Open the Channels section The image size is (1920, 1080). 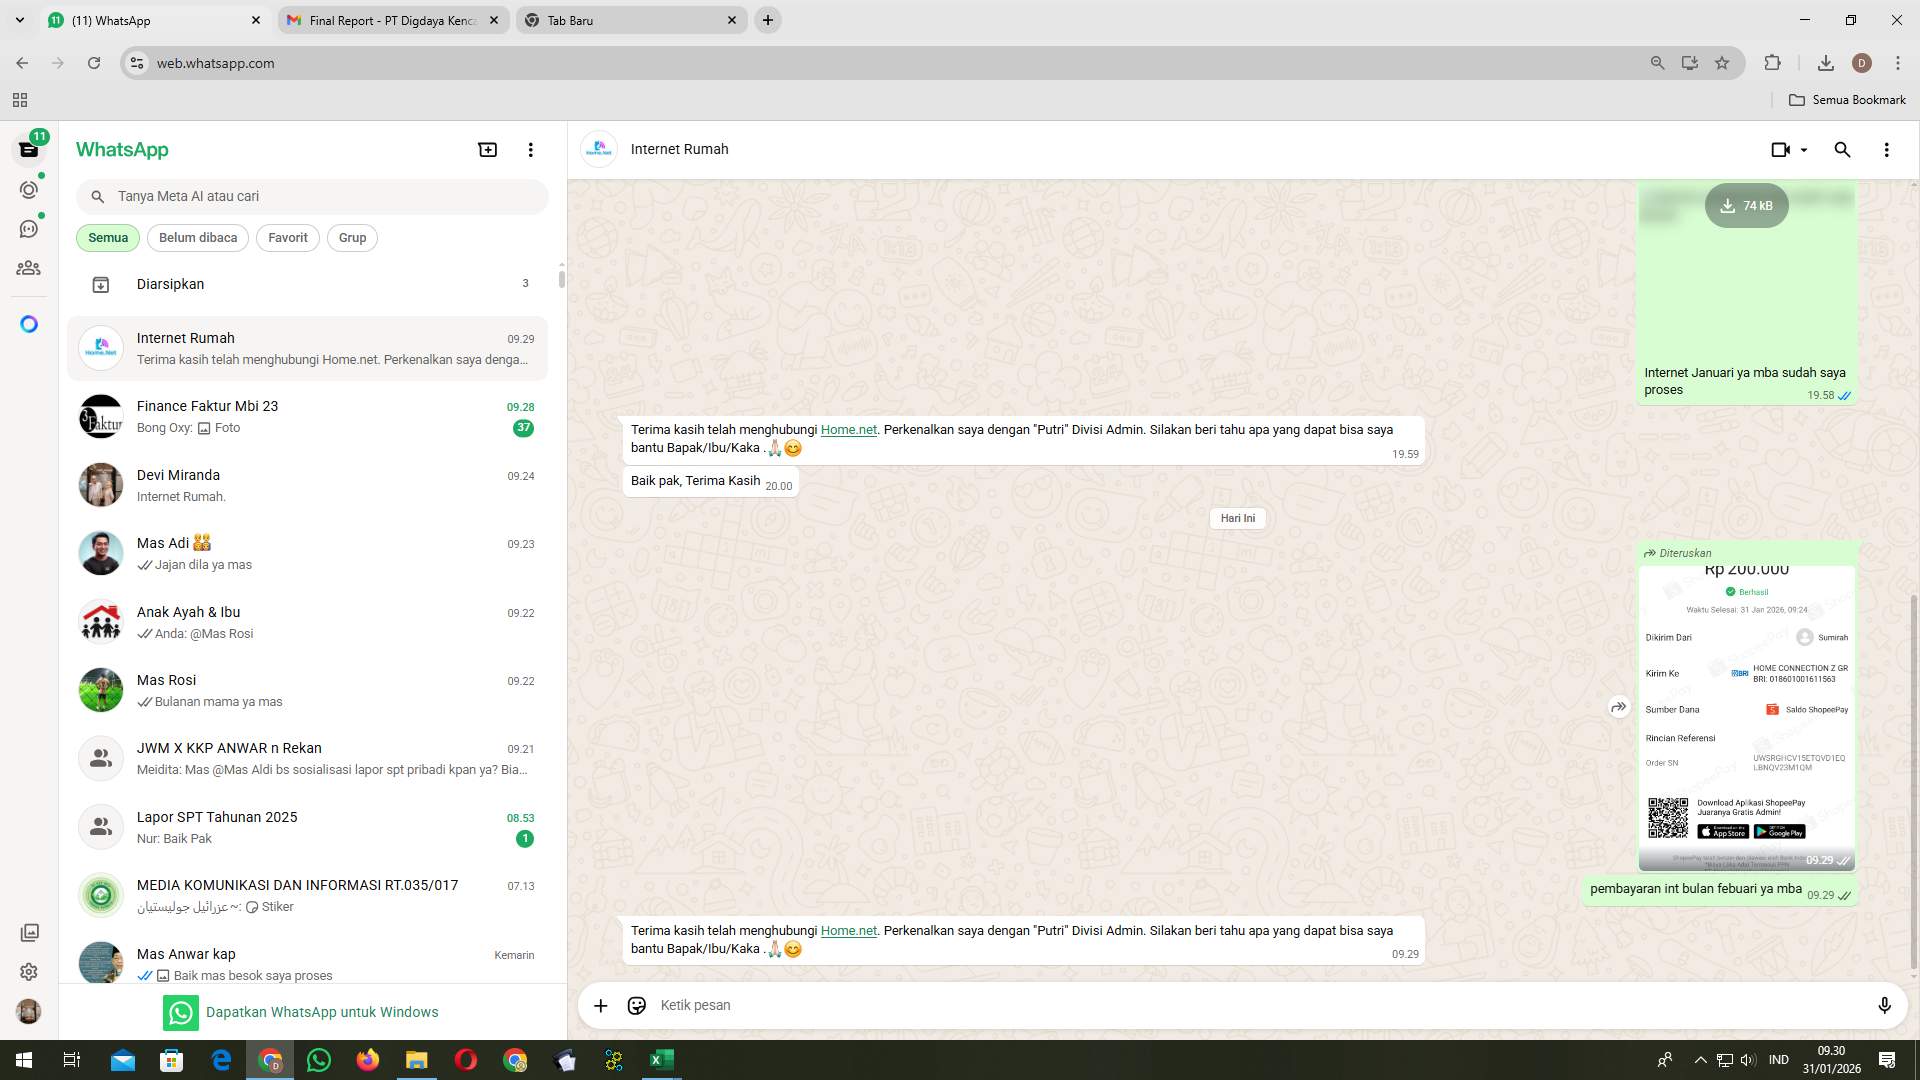tap(29, 228)
